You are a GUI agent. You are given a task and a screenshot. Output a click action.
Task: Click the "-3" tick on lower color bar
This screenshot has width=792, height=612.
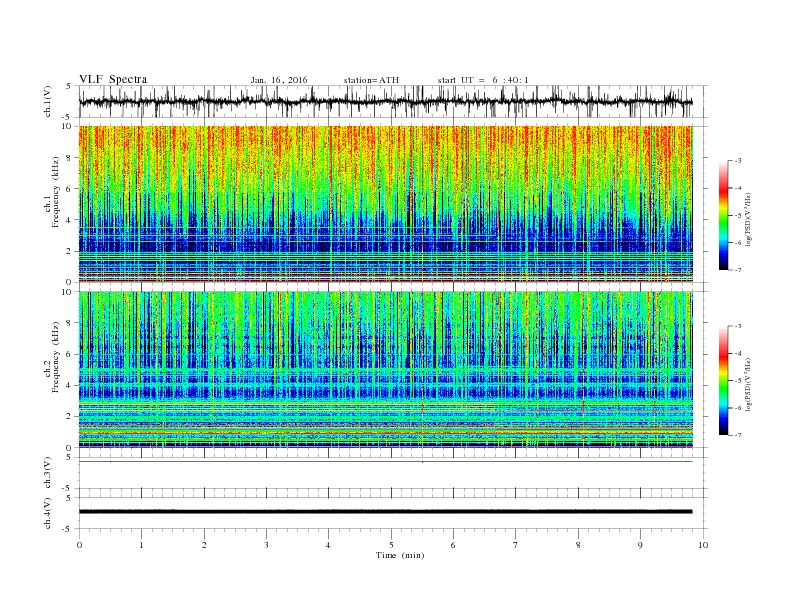tap(738, 326)
